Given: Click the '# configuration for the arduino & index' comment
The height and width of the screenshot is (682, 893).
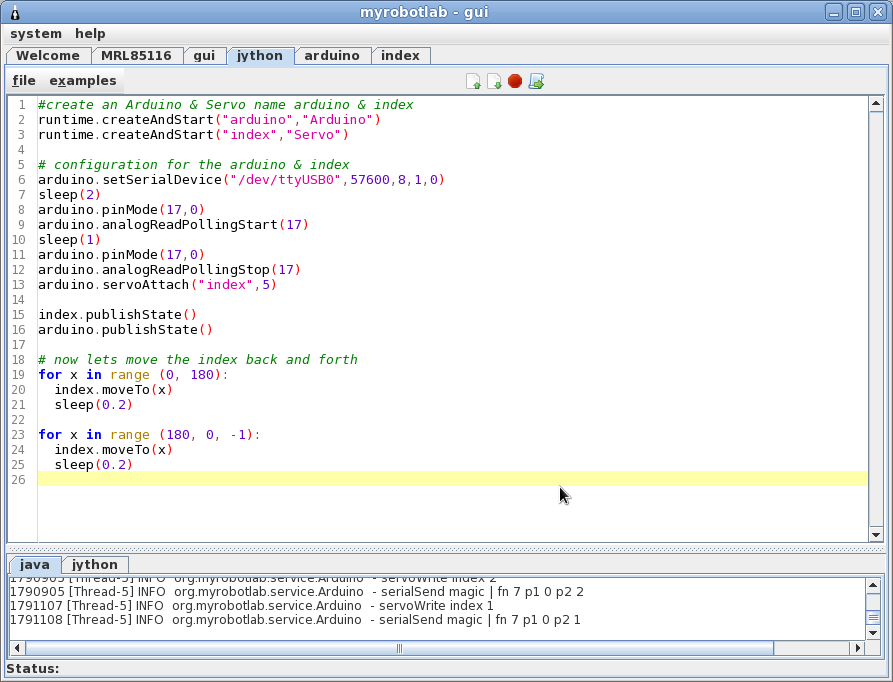Looking at the screenshot, I should [194, 165].
